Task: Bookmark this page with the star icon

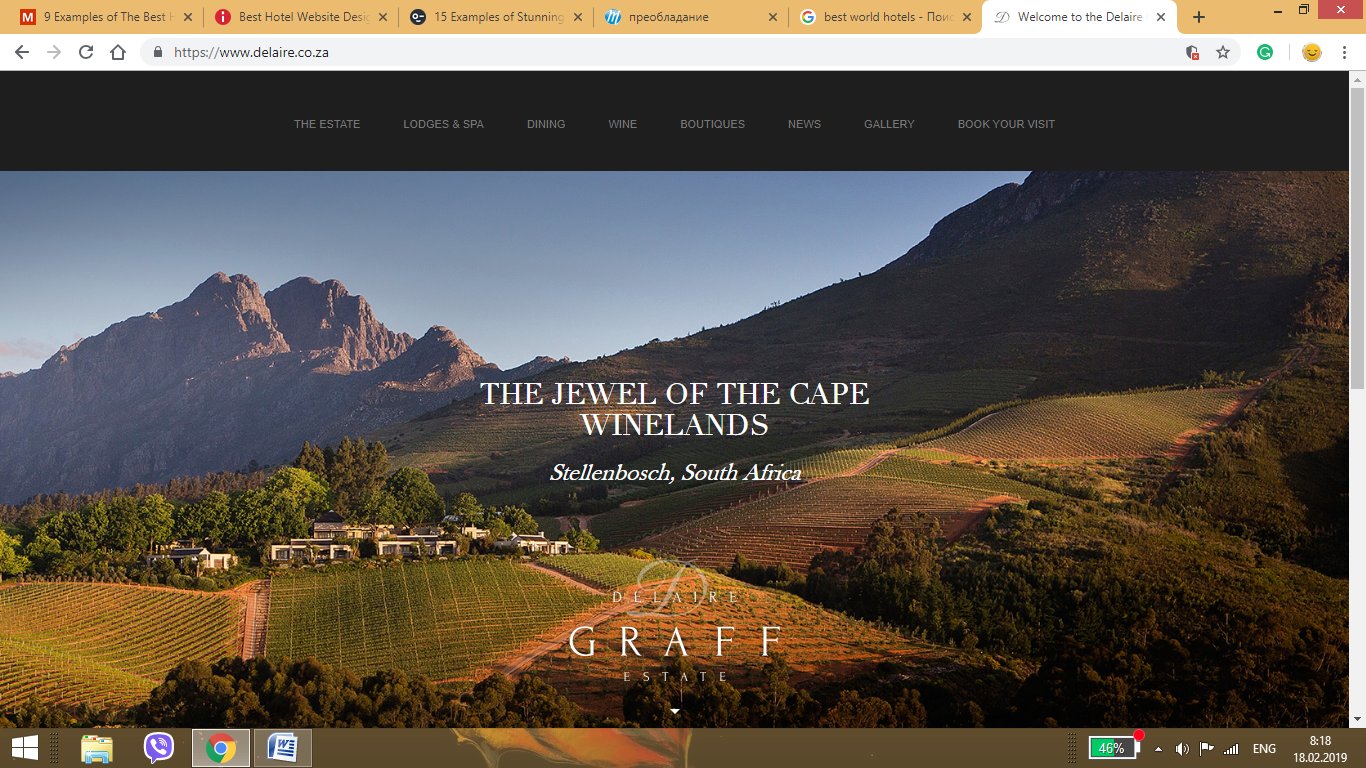Action: pos(1223,53)
